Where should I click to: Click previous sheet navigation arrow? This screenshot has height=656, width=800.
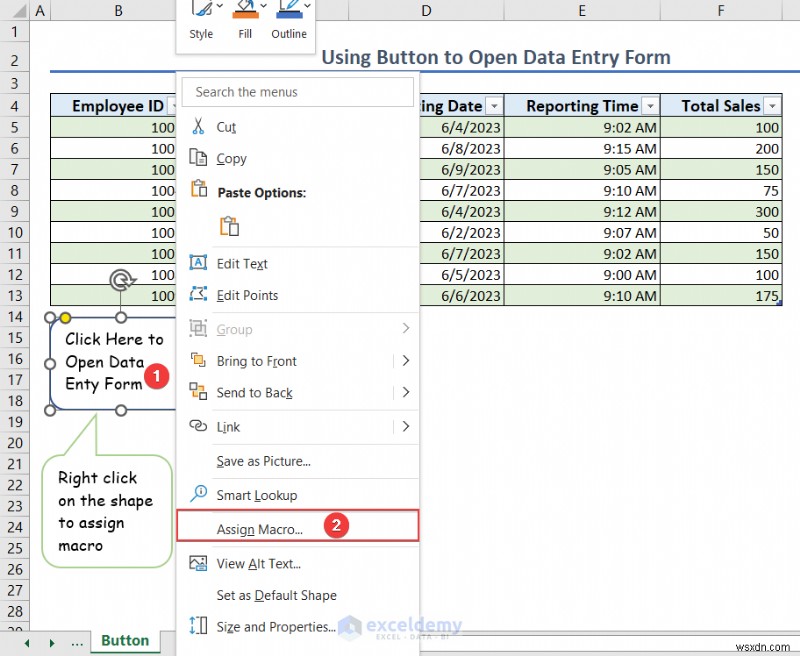[27, 643]
